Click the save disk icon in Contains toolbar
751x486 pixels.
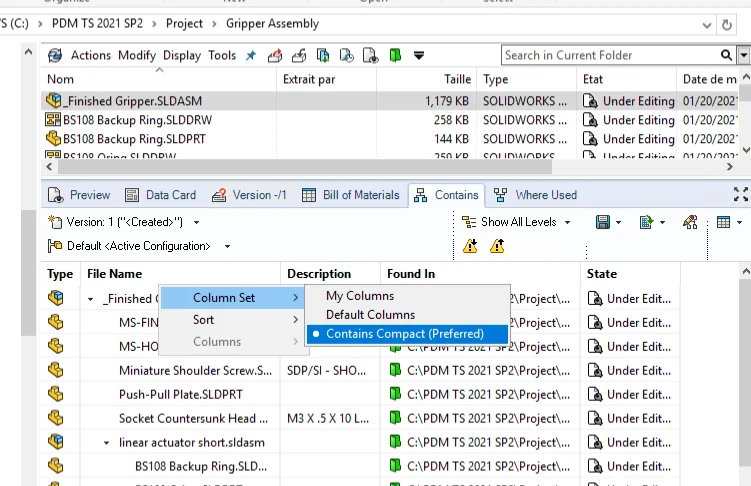coord(602,222)
